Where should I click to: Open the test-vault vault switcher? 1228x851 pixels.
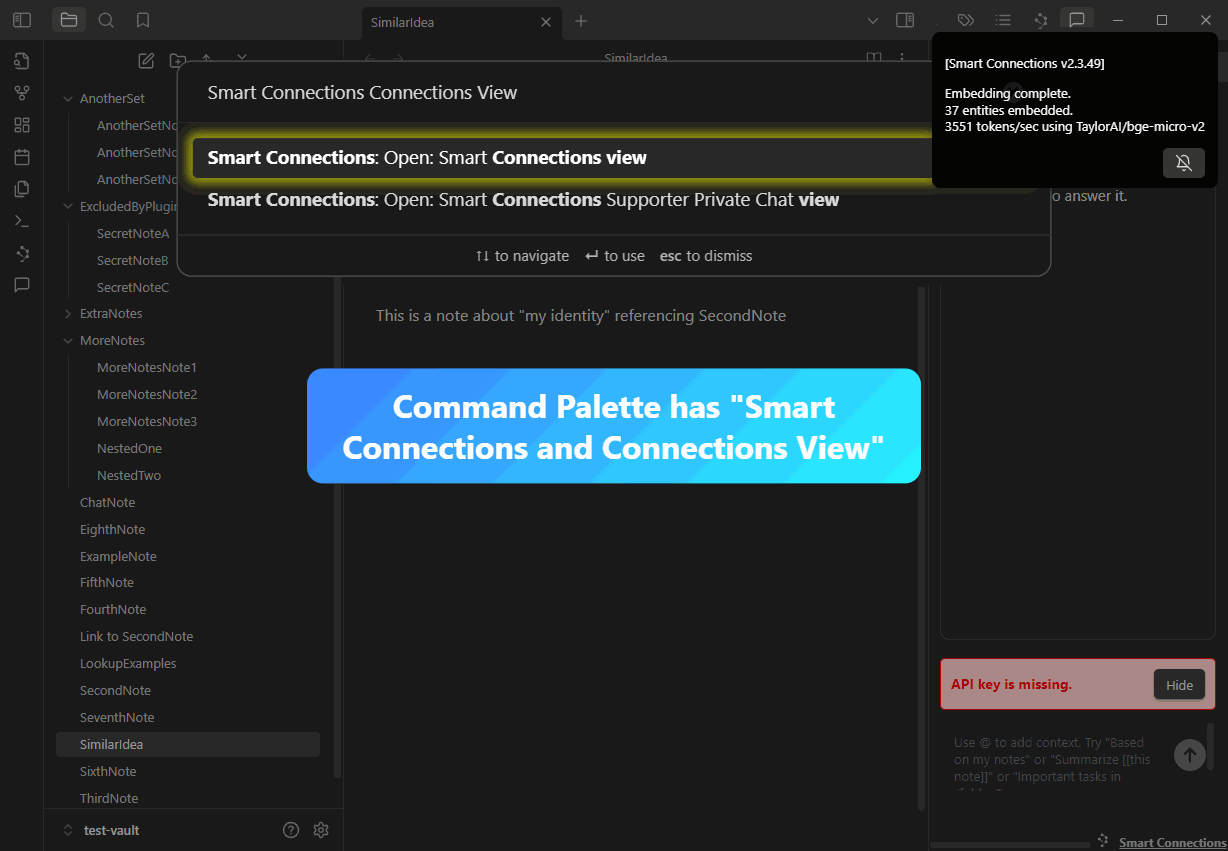(x=101, y=830)
